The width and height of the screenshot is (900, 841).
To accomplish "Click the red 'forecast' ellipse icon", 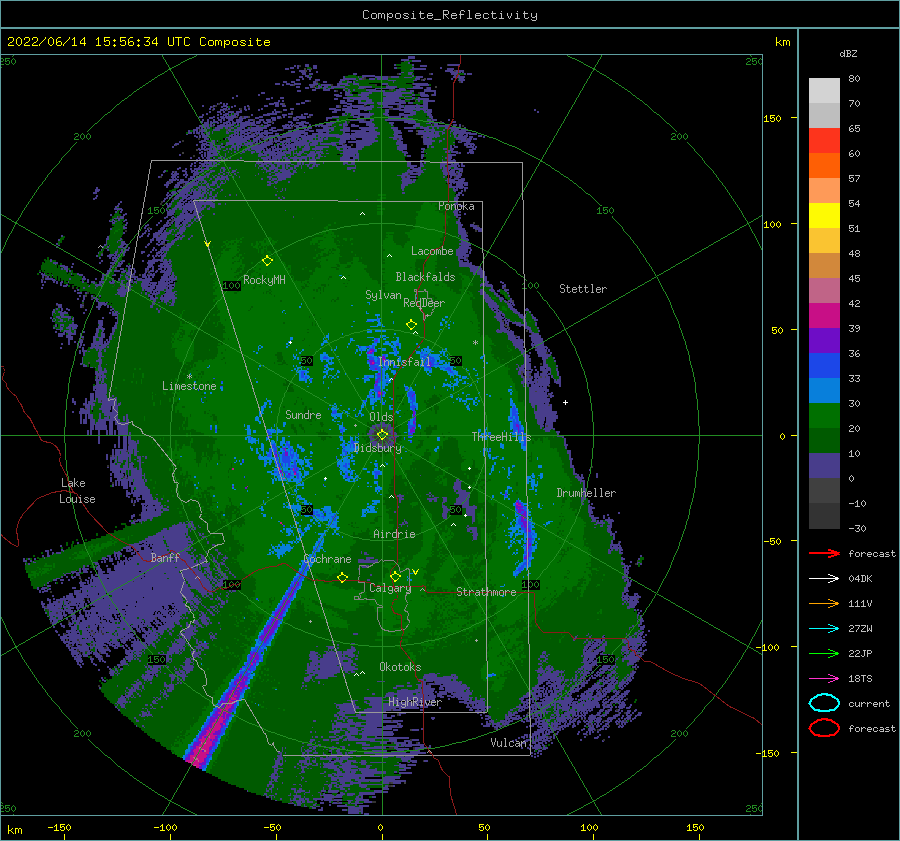I will (x=824, y=728).
